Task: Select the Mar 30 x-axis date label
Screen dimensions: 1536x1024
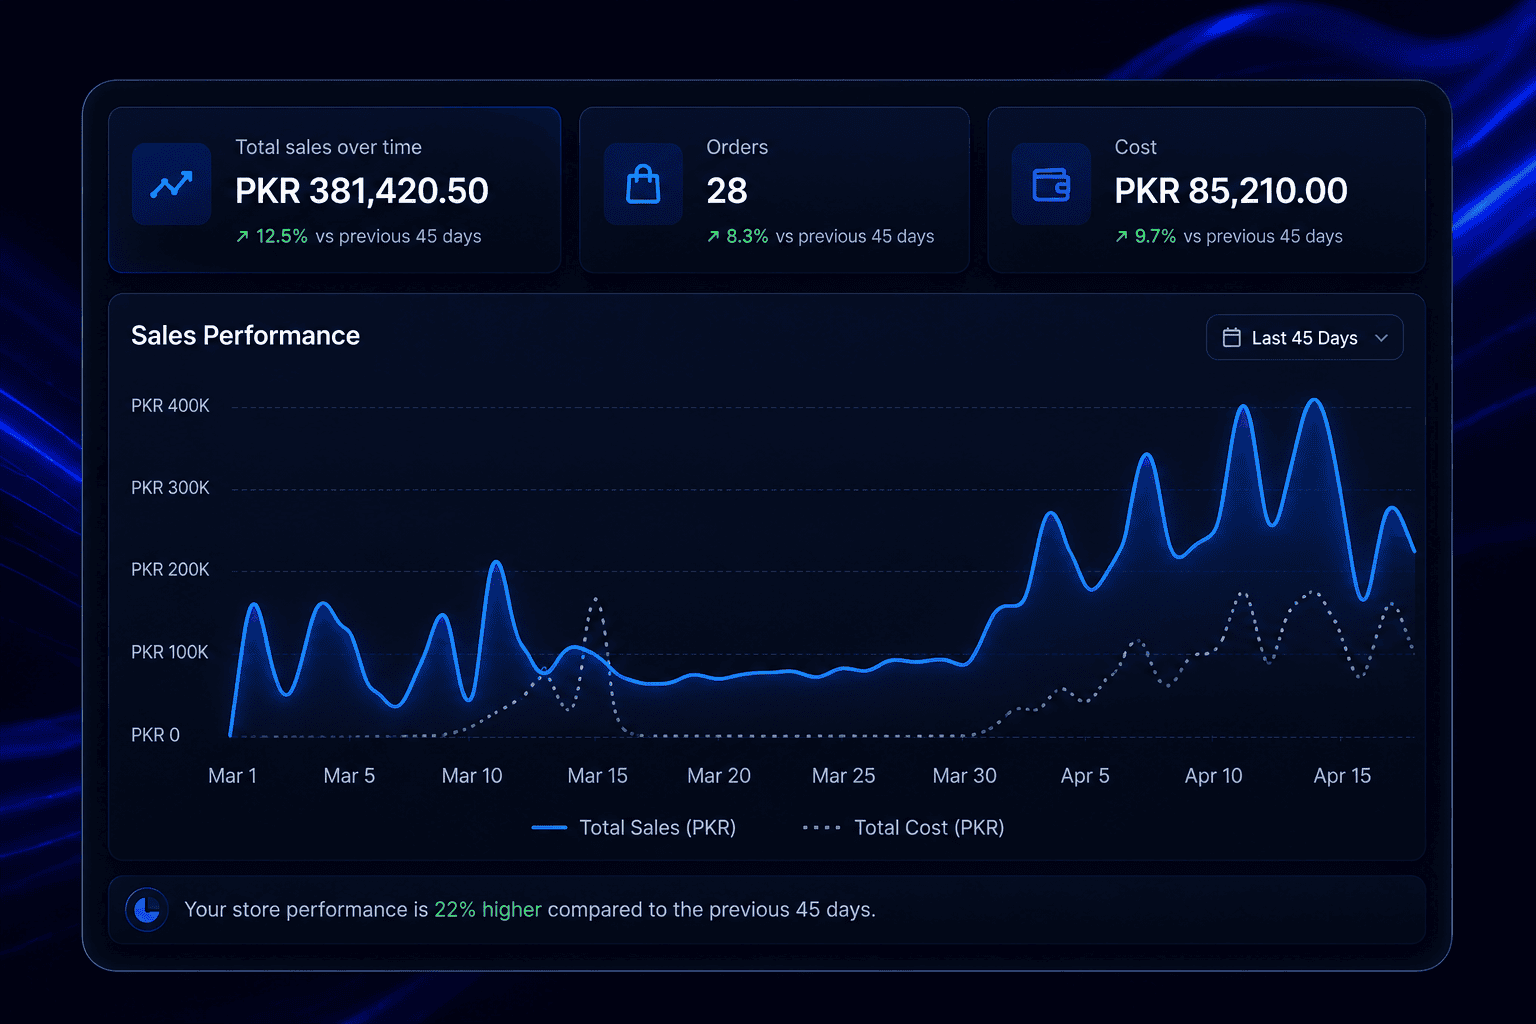Action: coord(964,776)
